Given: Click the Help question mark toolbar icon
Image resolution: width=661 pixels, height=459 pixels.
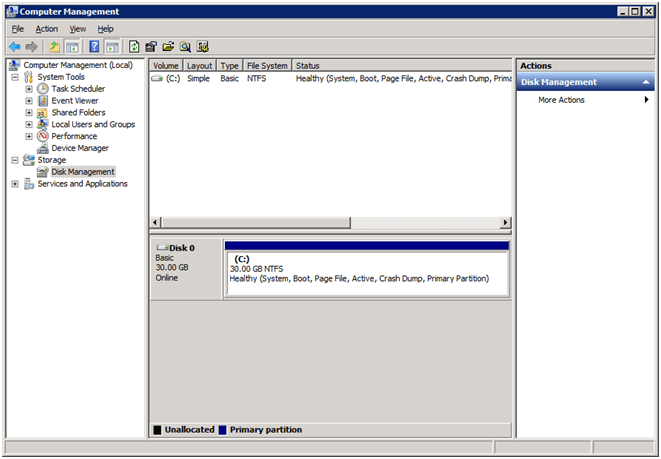Looking at the screenshot, I should (x=95, y=47).
